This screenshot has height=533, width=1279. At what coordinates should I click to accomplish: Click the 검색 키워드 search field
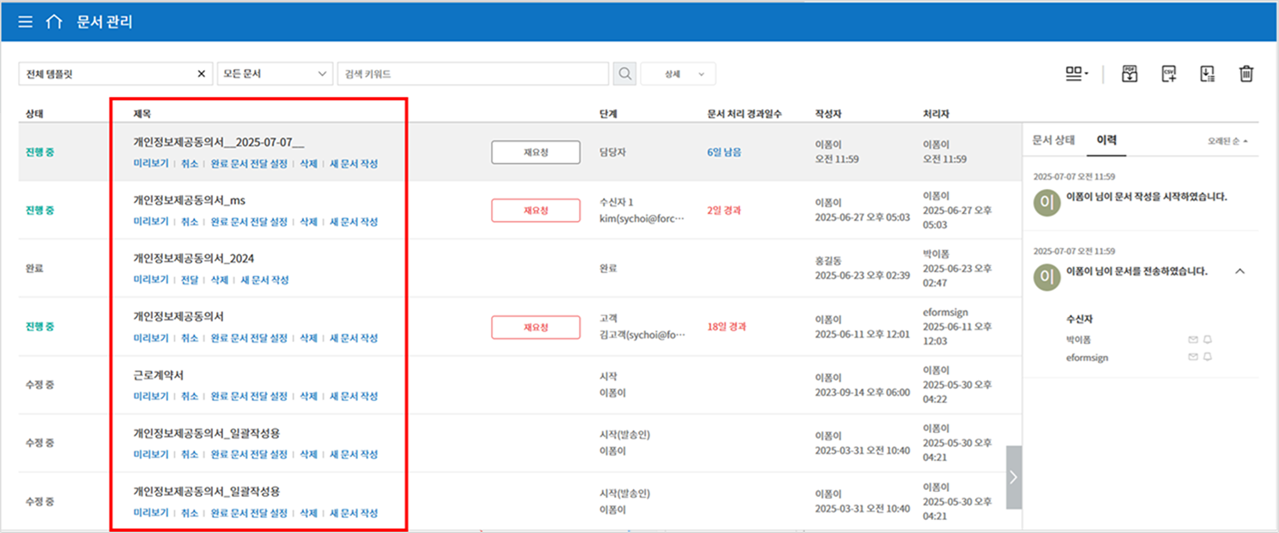pyautogui.click(x=473, y=74)
